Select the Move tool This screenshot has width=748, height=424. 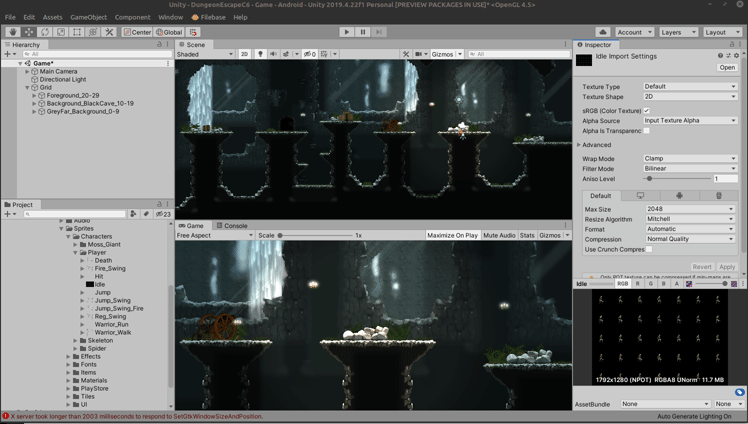[29, 32]
